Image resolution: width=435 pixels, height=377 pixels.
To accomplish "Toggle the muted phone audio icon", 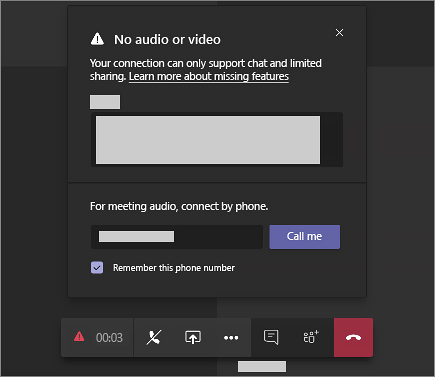I will click(154, 337).
